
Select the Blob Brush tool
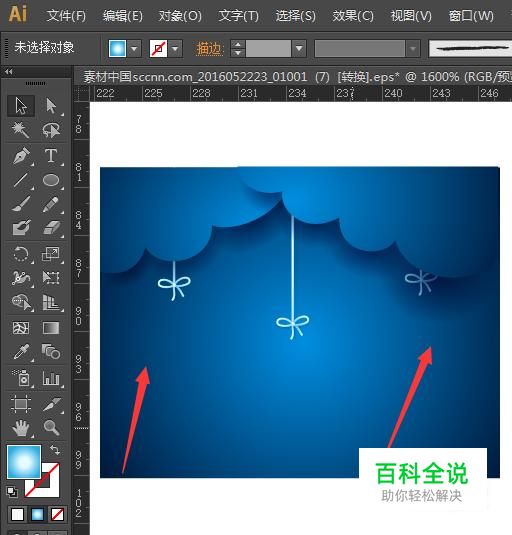click(x=21, y=227)
